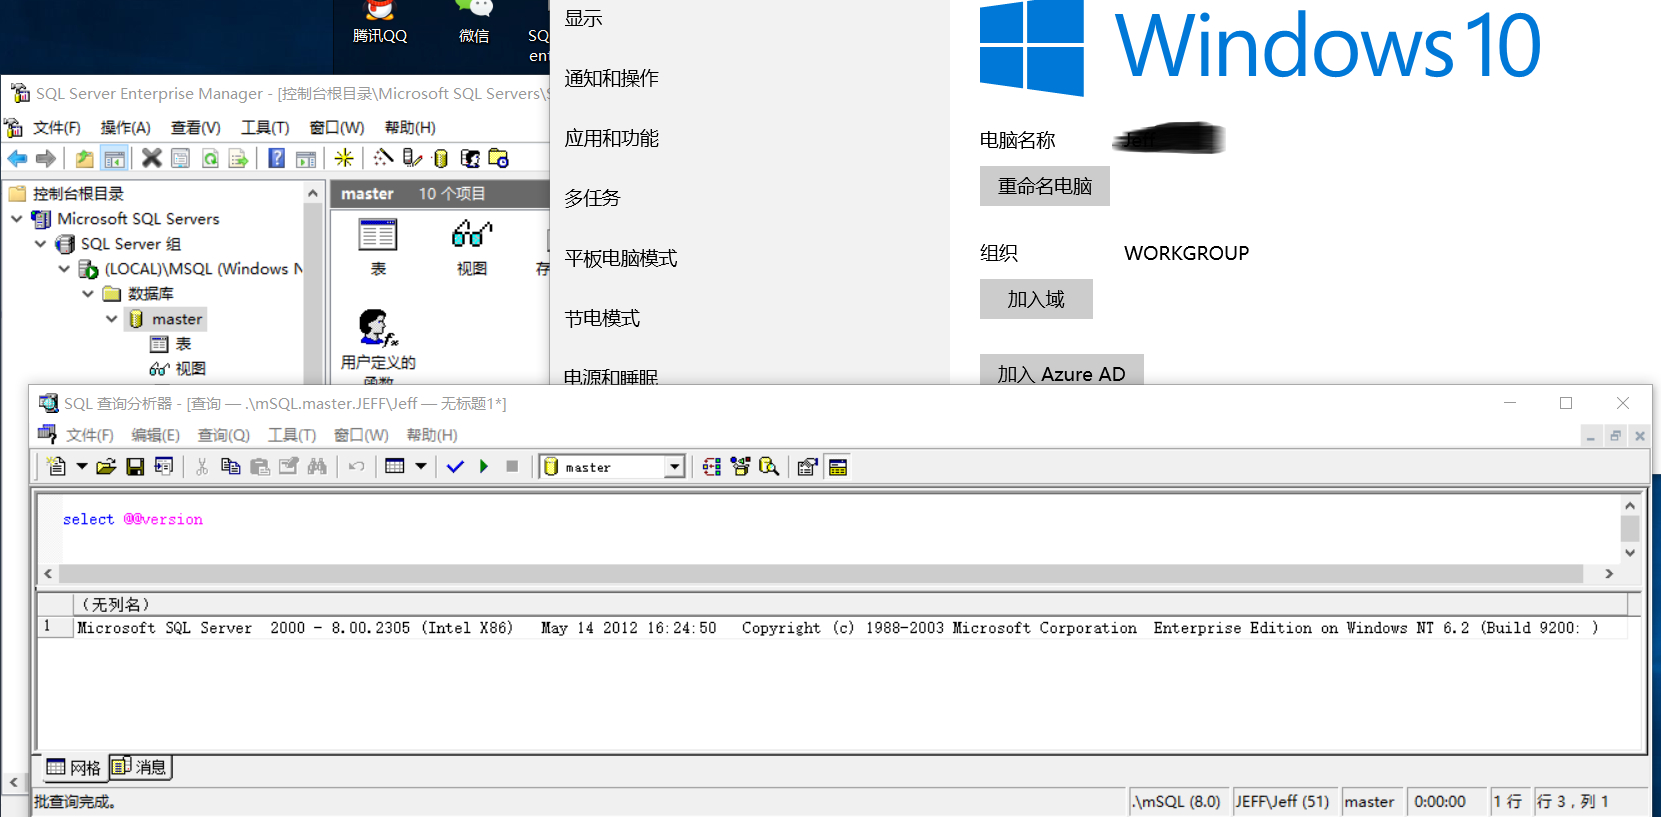This screenshot has width=1661, height=817.
Task: Click the properties icon in Enterprise Manager toolbar
Action: click(x=180, y=158)
